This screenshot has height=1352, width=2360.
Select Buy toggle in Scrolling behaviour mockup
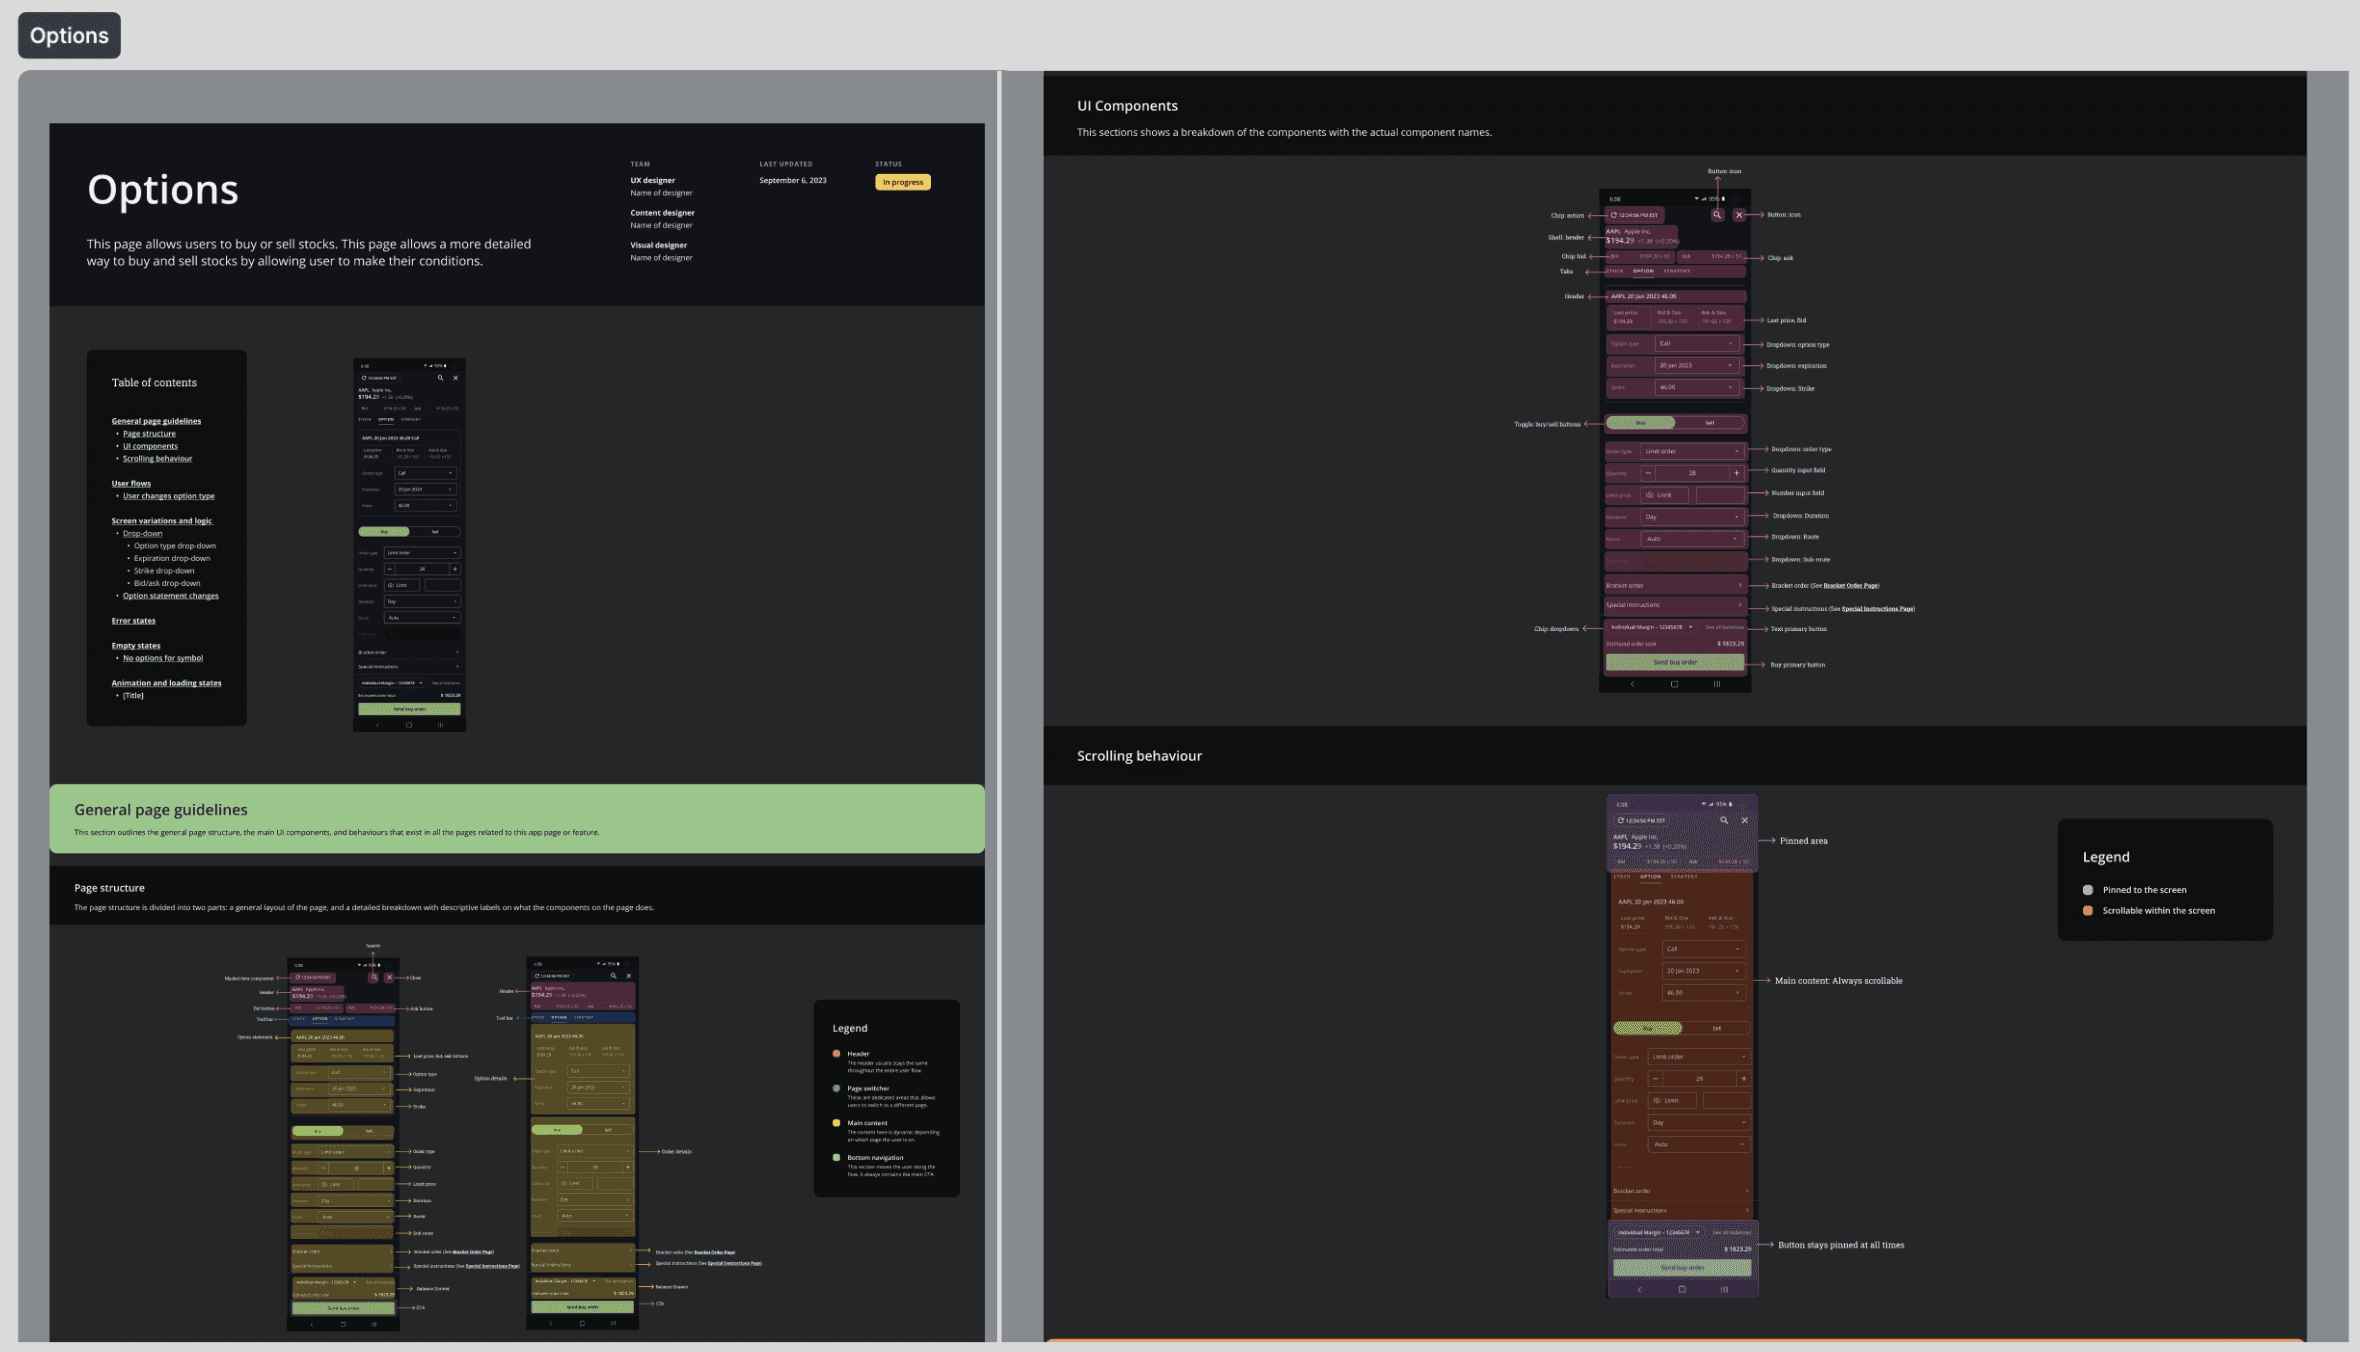point(1647,1028)
